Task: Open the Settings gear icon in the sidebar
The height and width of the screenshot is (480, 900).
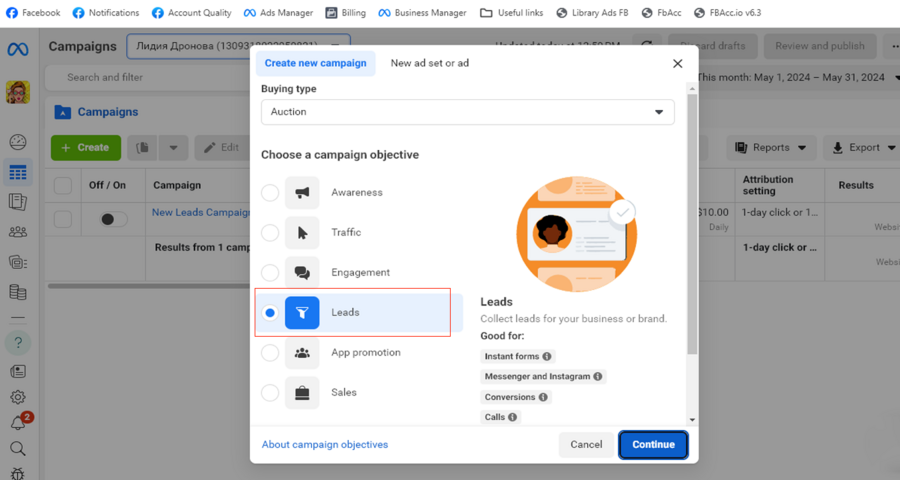Action: (18, 397)
